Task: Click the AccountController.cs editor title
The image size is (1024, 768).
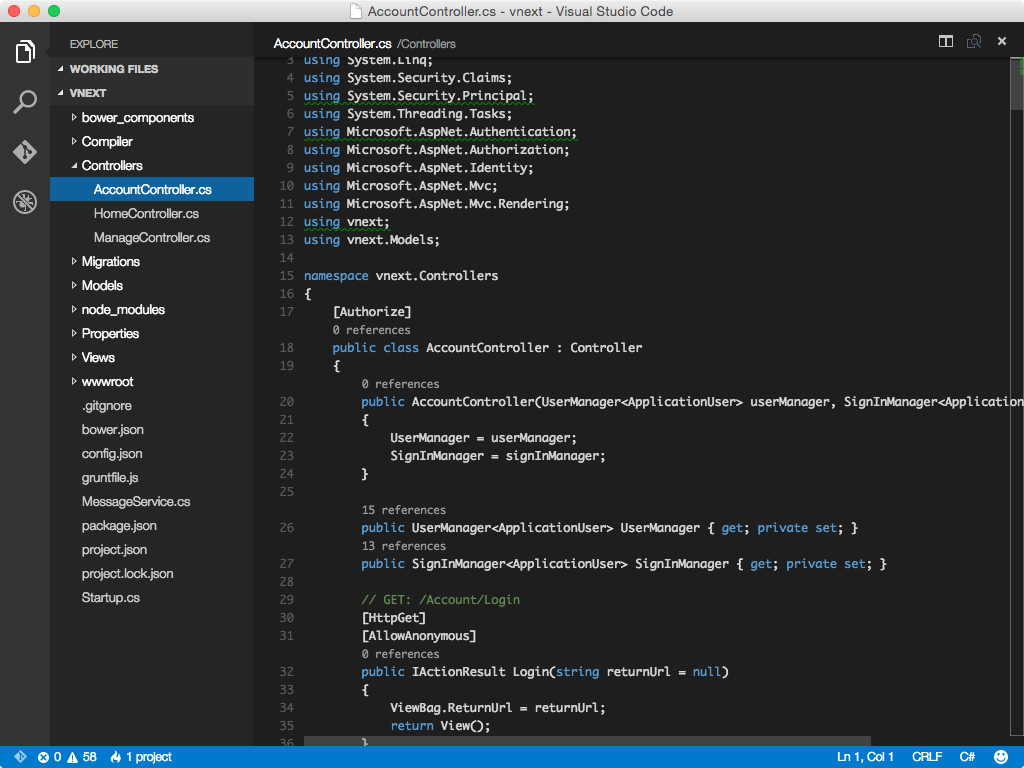Action: coord(332,44)
